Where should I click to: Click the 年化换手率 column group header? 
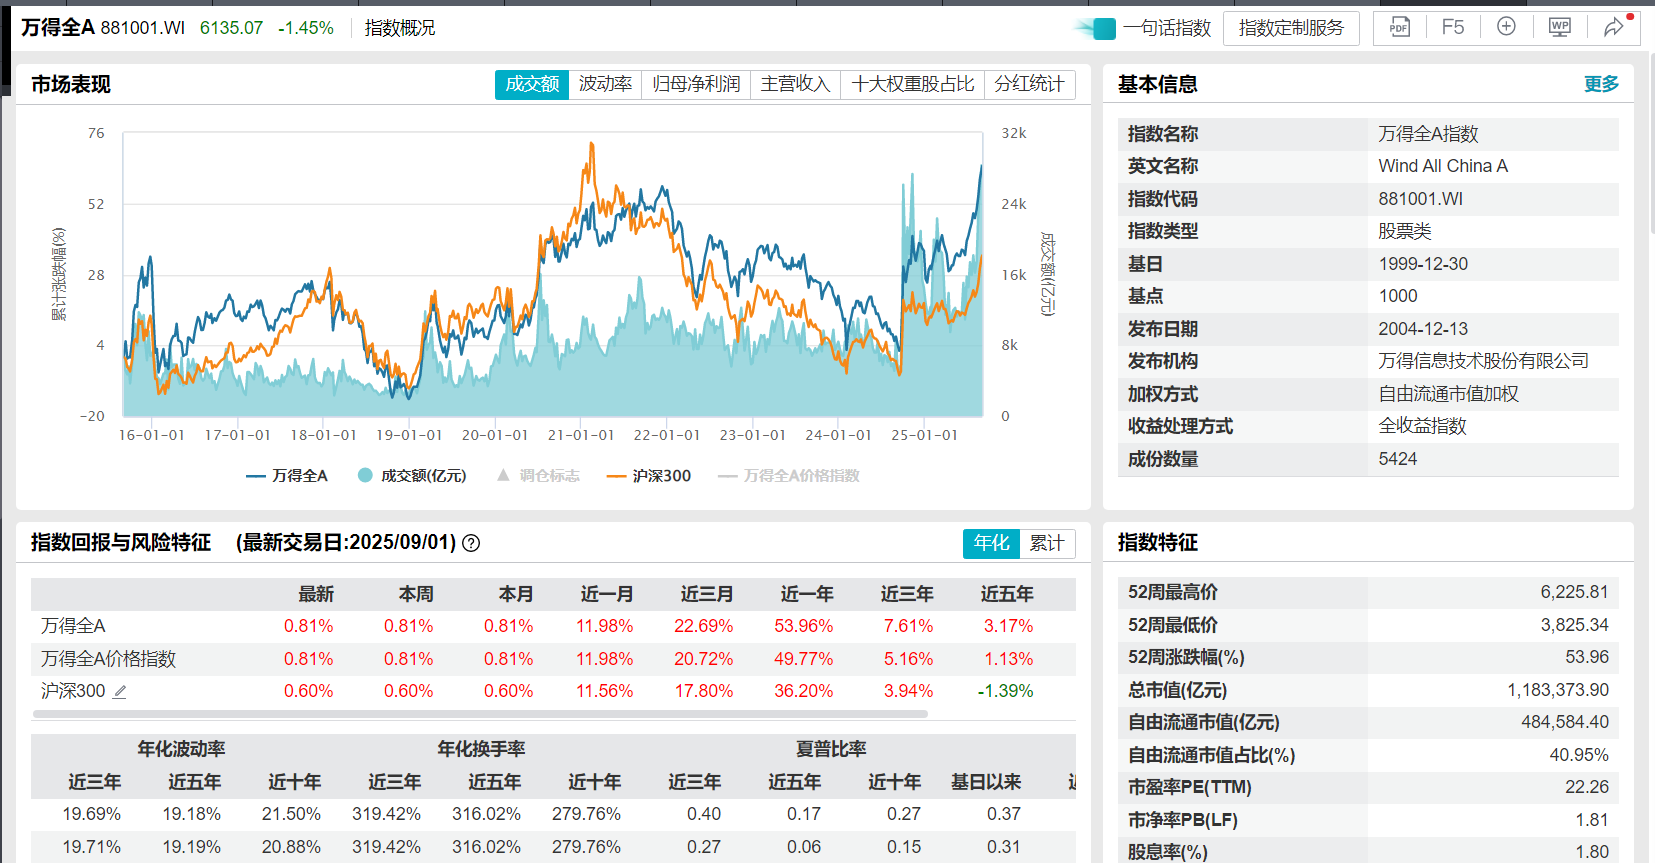tap(481, 749)
